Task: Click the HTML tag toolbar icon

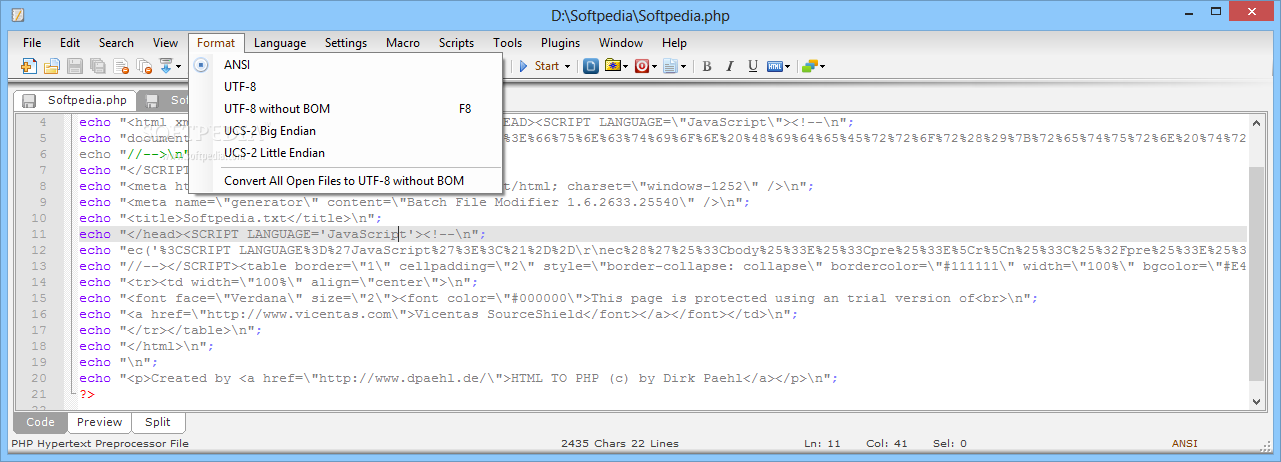Action: [x=775, y=67]
